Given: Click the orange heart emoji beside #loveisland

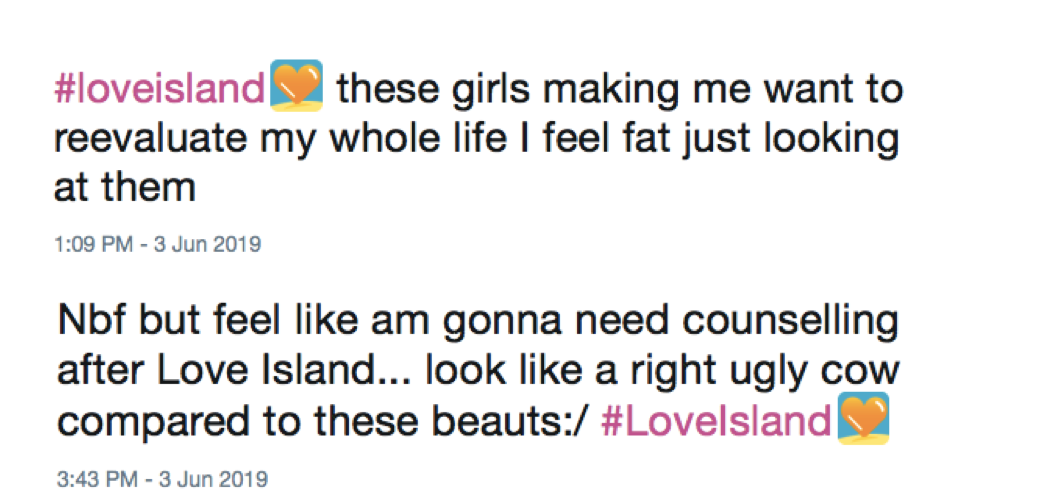Looking at the screenshot, I should 297,86.
